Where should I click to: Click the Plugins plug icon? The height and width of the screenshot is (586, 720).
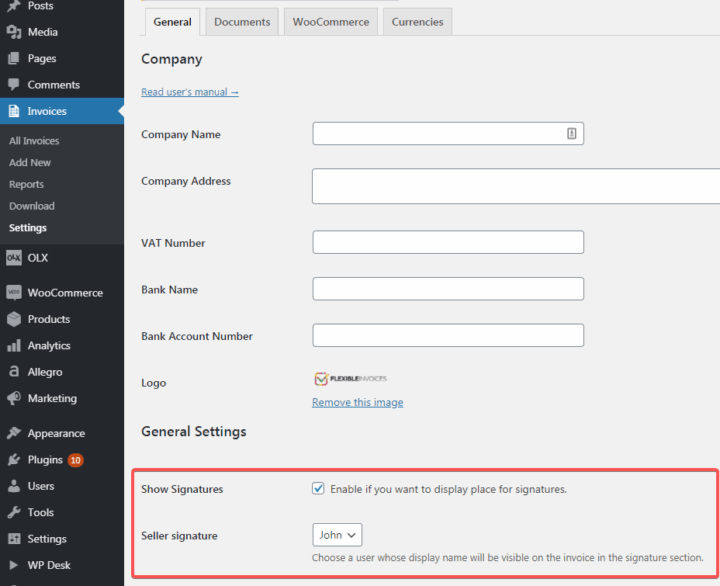[x=14, y=460]
